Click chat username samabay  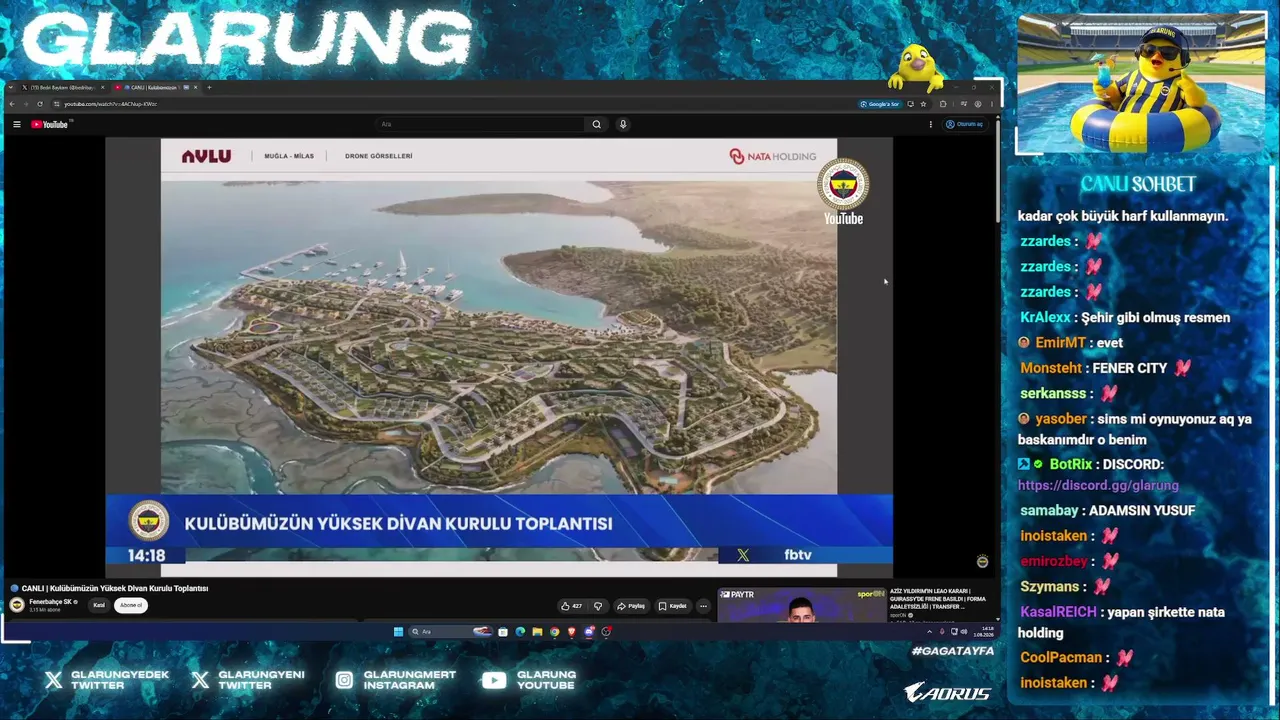click(1049, 511)
